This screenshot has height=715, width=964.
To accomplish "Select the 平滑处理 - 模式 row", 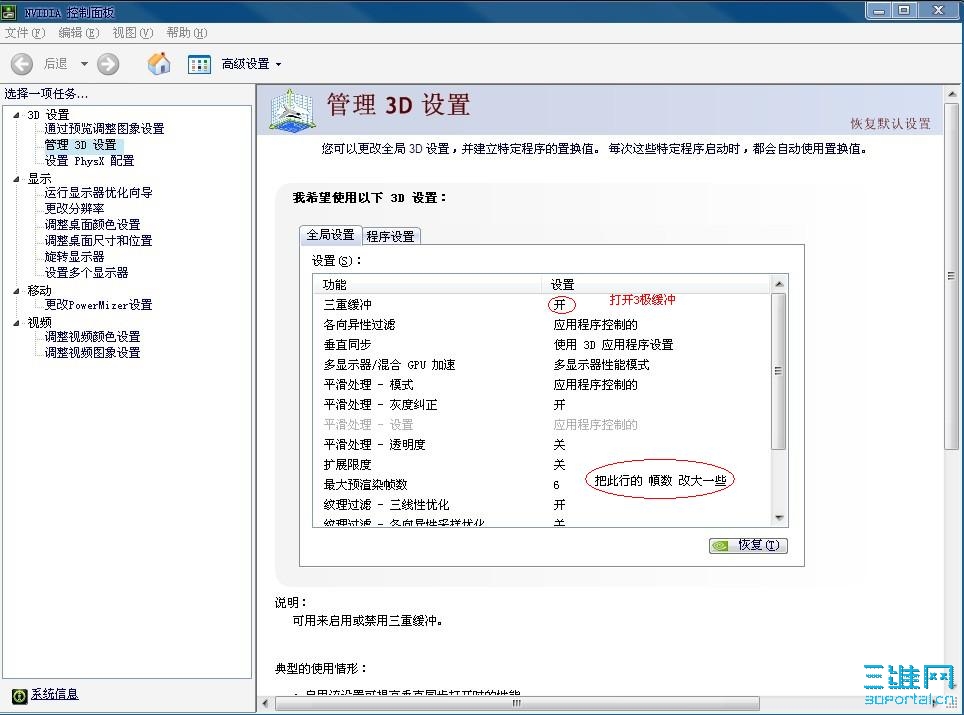I will coord(542,384).
